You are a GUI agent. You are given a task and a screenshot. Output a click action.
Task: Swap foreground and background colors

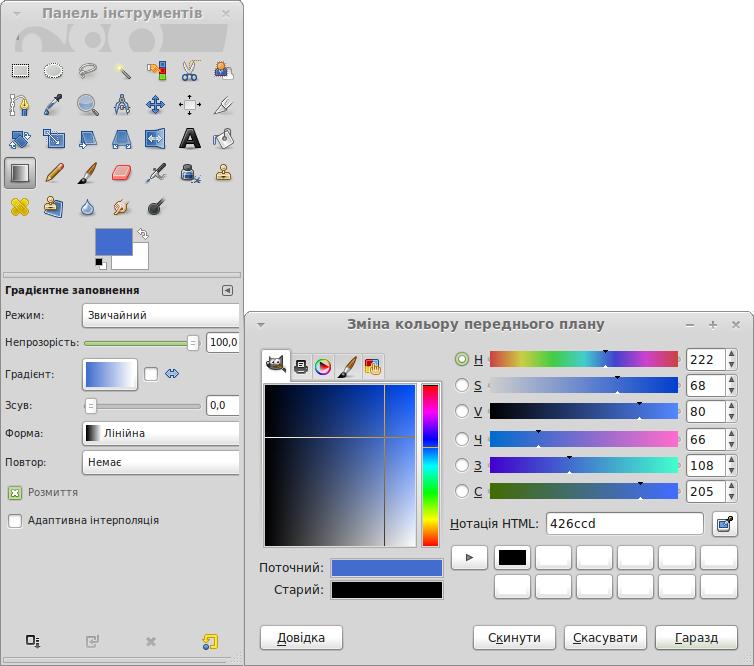click(143, 234)
